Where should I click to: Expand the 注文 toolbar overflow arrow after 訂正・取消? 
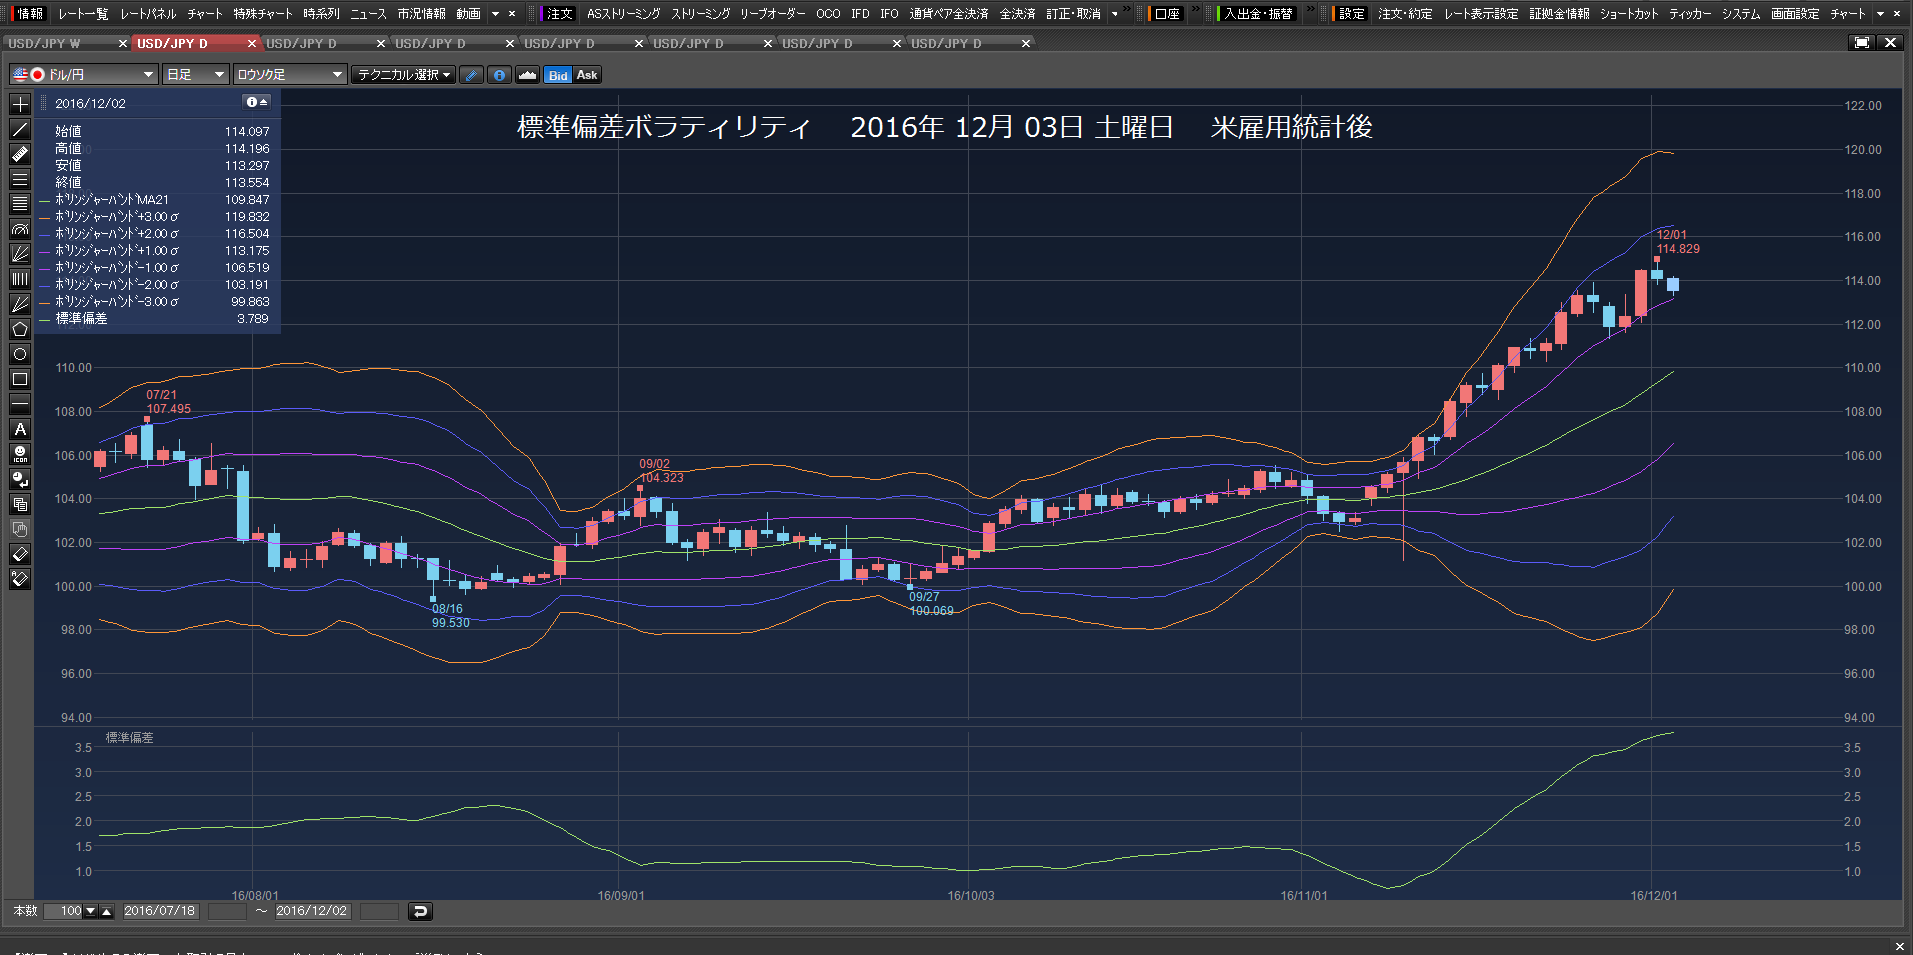(x=1115, y=14)
